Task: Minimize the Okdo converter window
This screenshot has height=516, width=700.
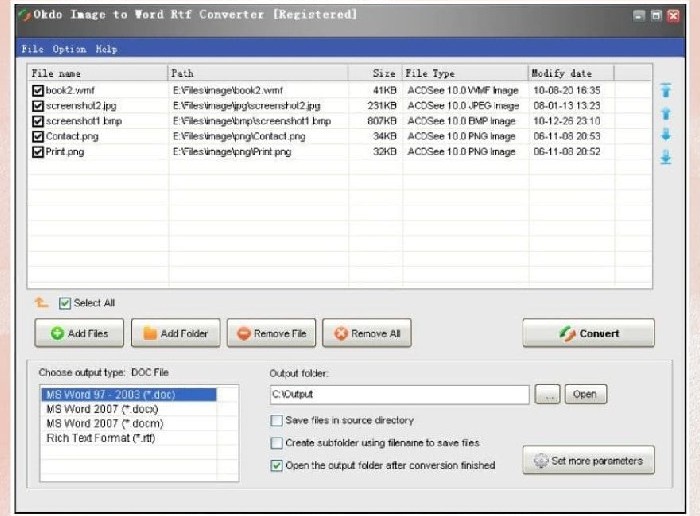Action: coord(639,16)
